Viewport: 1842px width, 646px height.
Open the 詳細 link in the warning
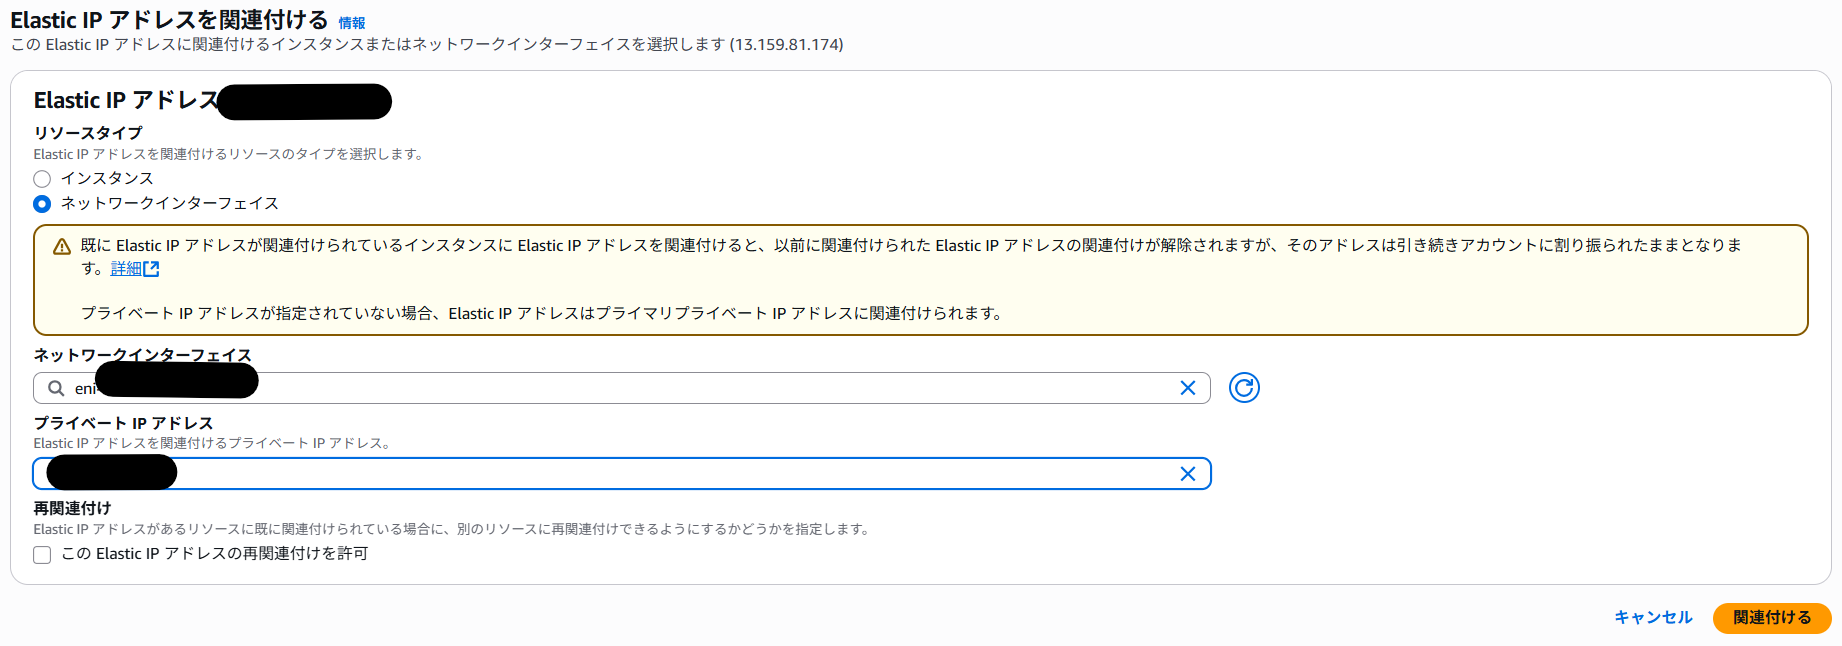point(125,269)
